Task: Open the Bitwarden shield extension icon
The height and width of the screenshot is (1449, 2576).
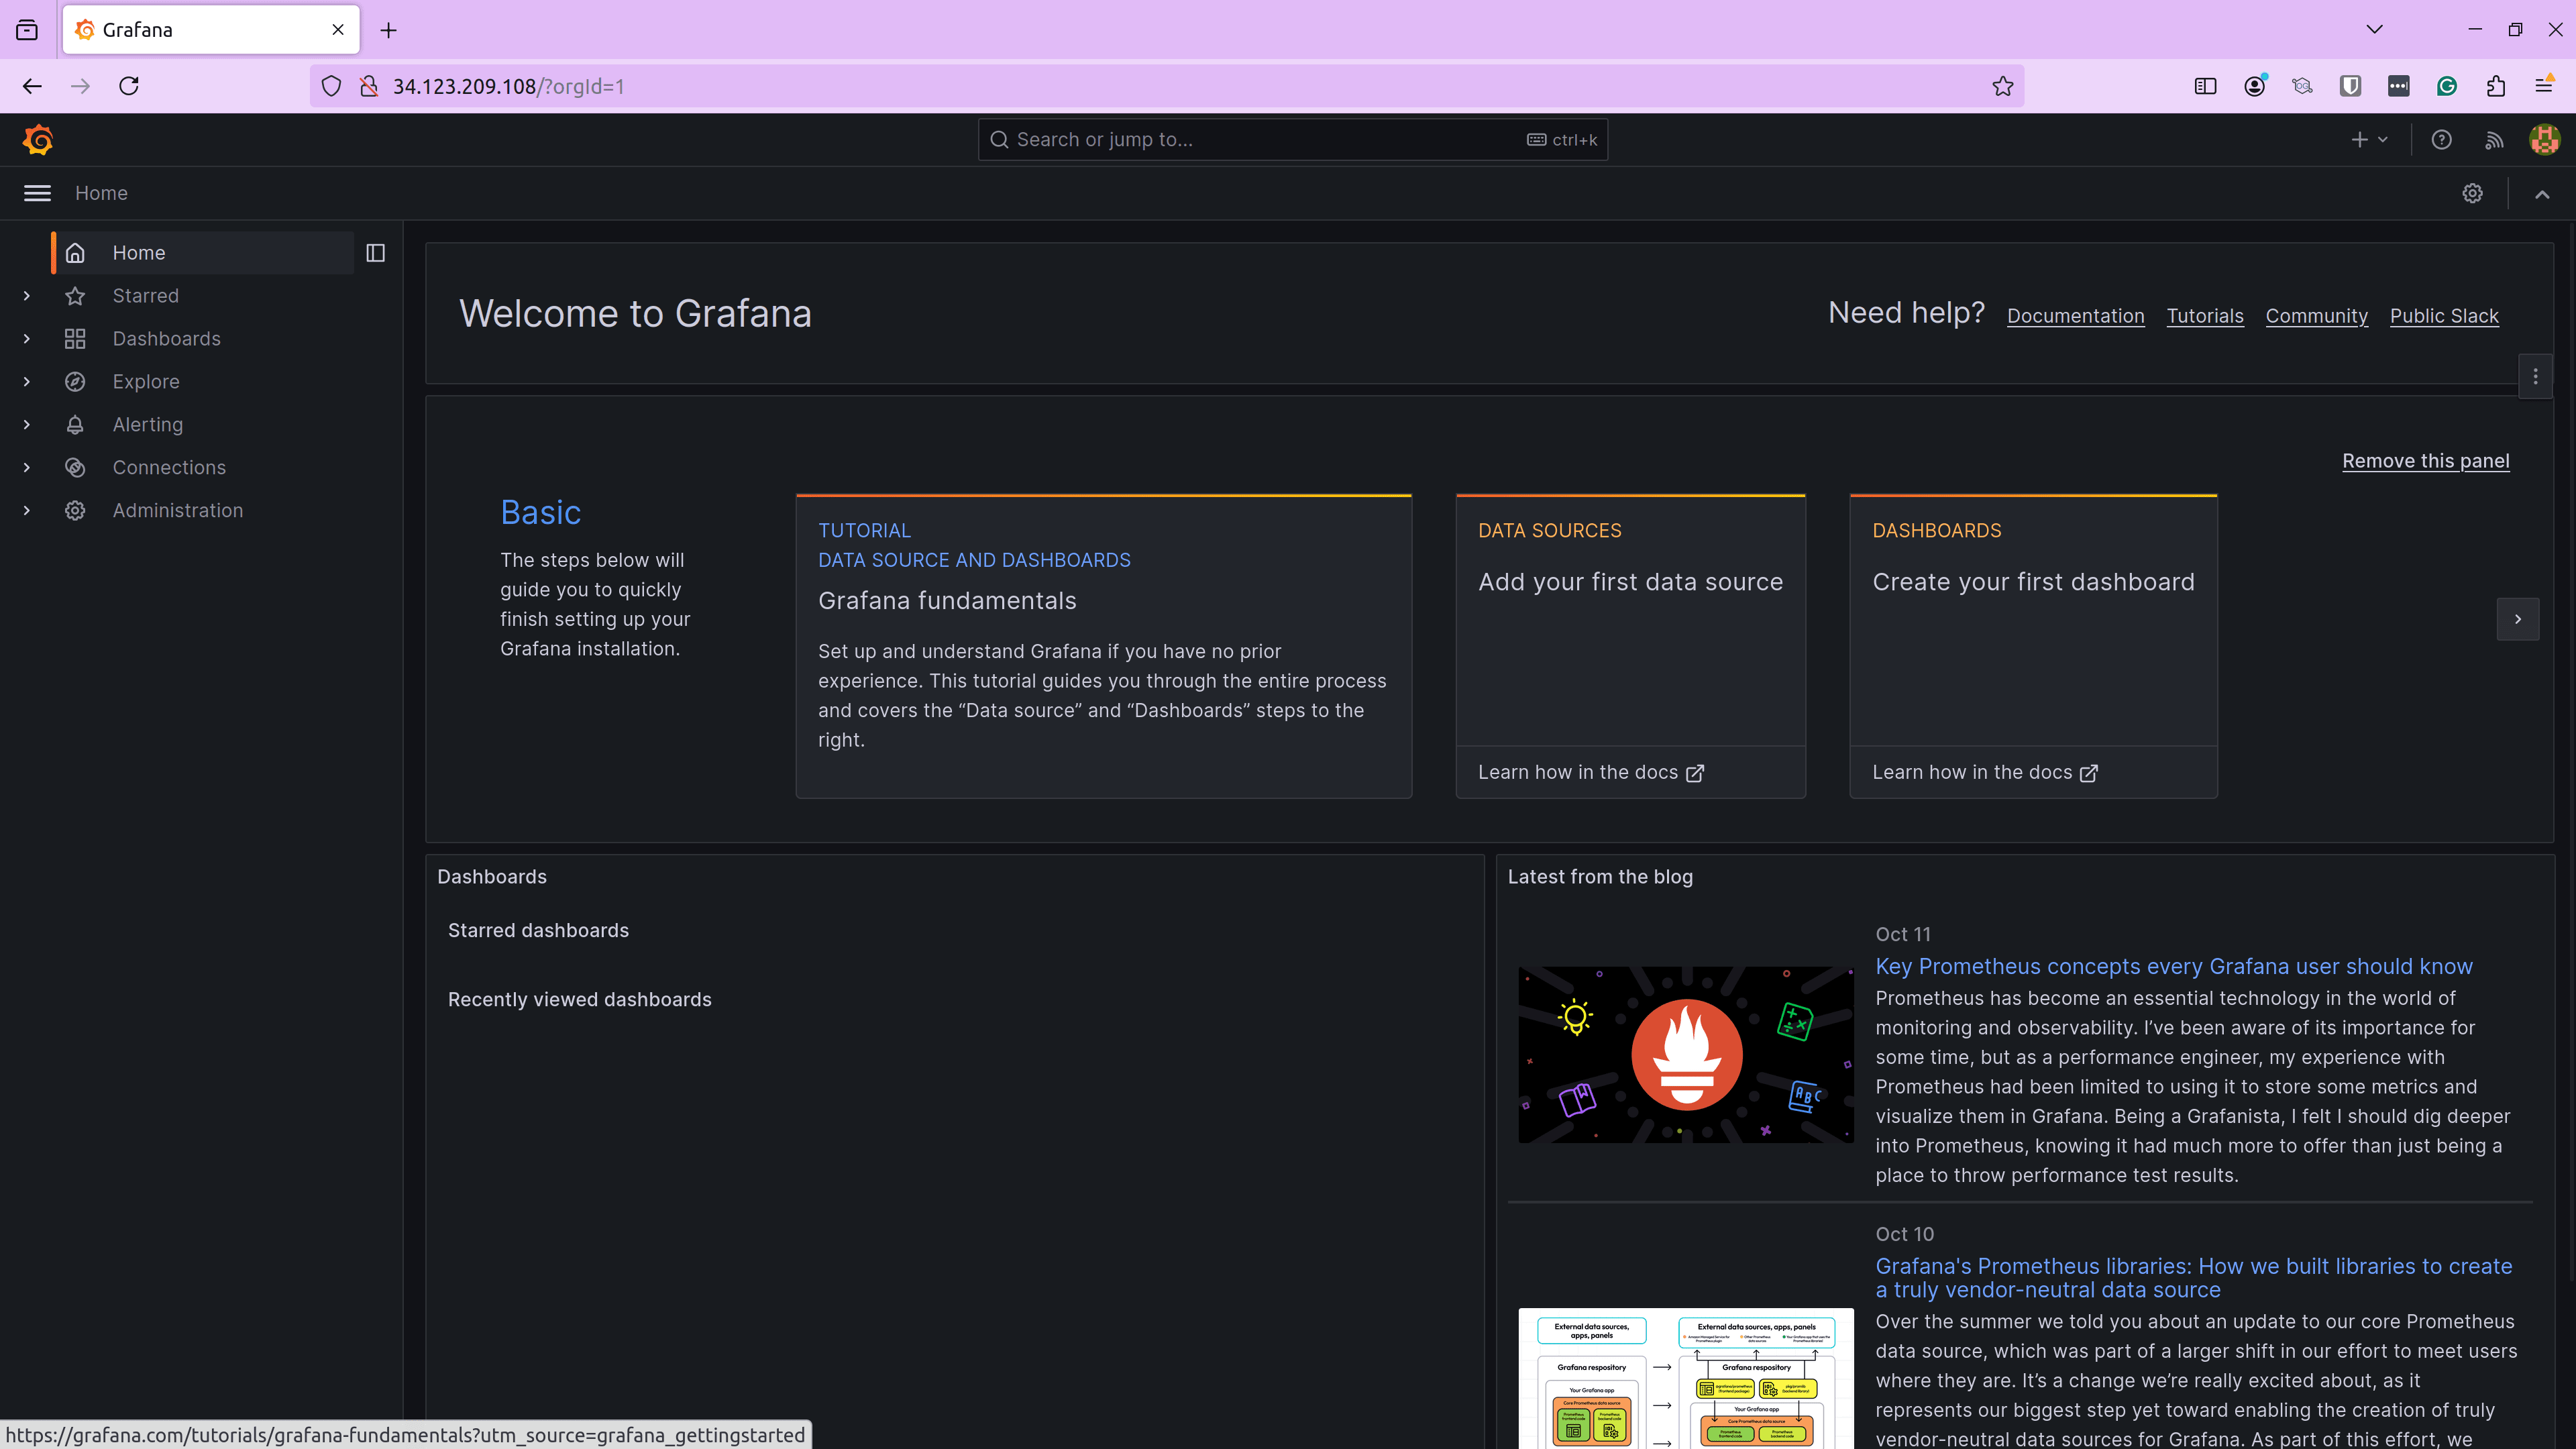Action: [2350, 86]
